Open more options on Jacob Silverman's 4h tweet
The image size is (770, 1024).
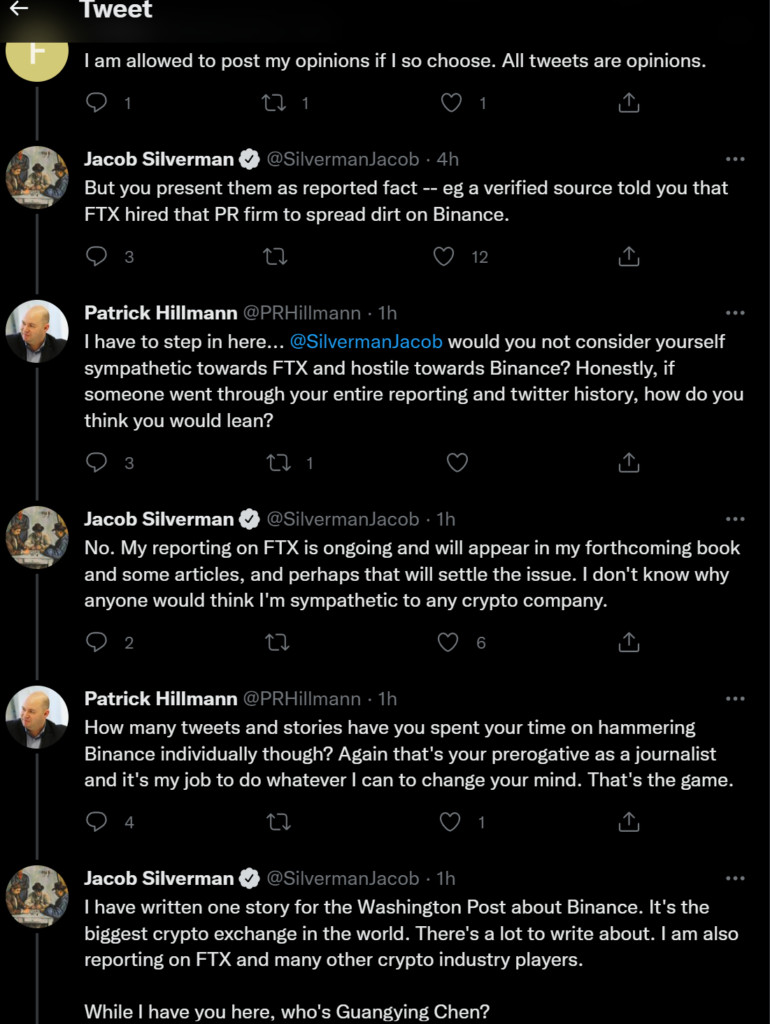(x=735, y=159)
